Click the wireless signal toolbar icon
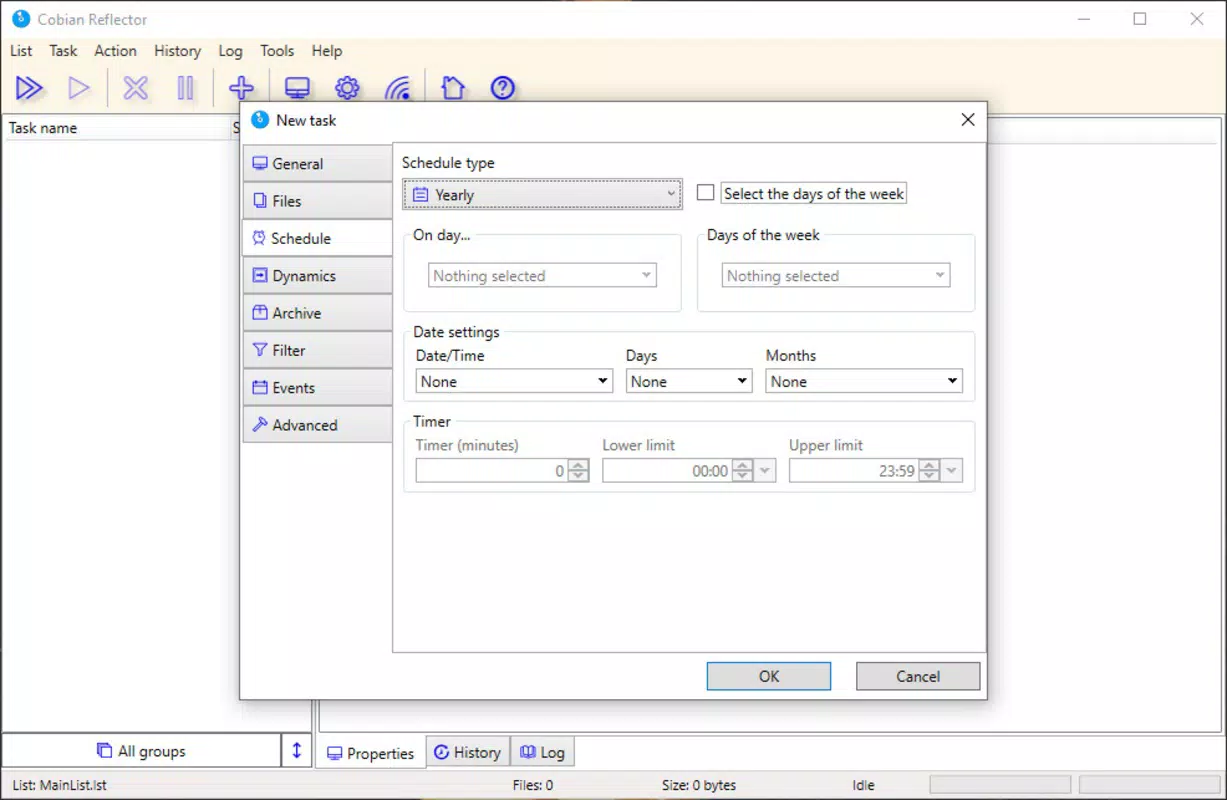 398,88
